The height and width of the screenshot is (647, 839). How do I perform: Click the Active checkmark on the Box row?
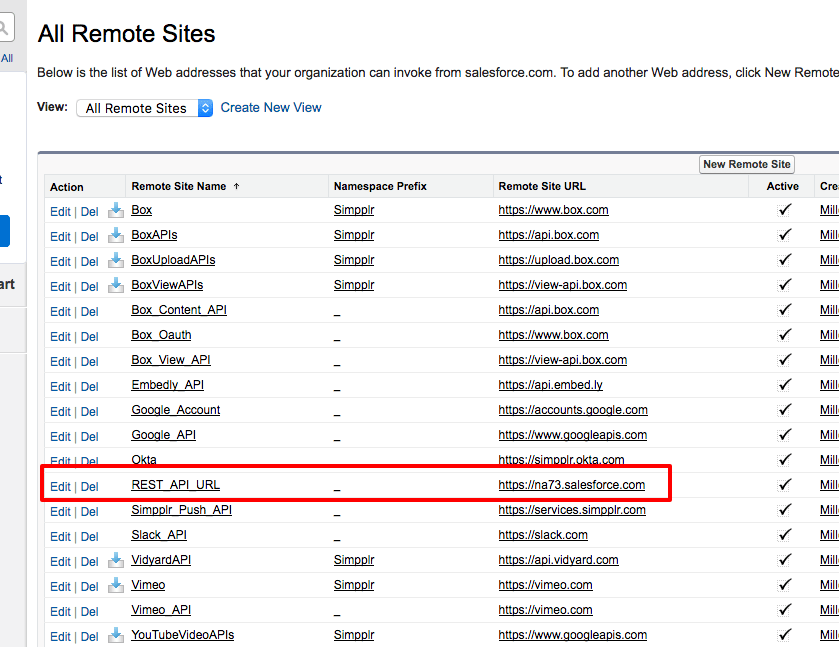pyautogui.click(x=785, y=210)
